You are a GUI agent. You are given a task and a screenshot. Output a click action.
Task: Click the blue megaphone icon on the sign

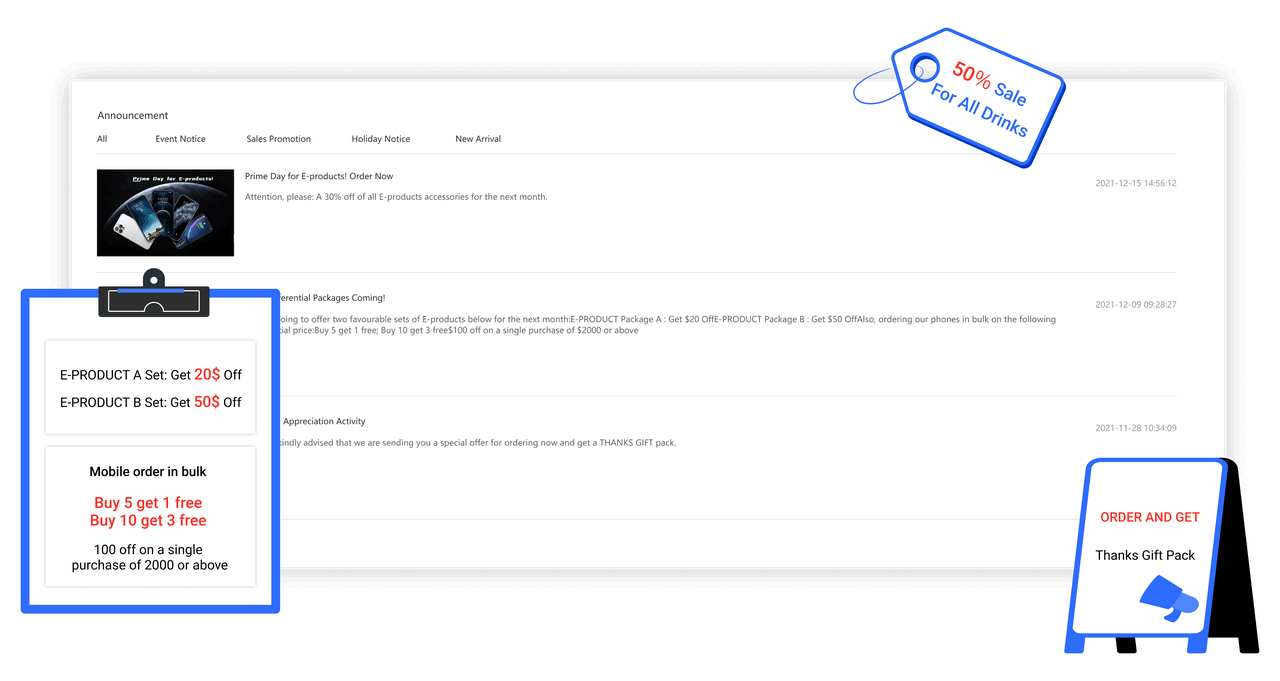pos(1168,599)
